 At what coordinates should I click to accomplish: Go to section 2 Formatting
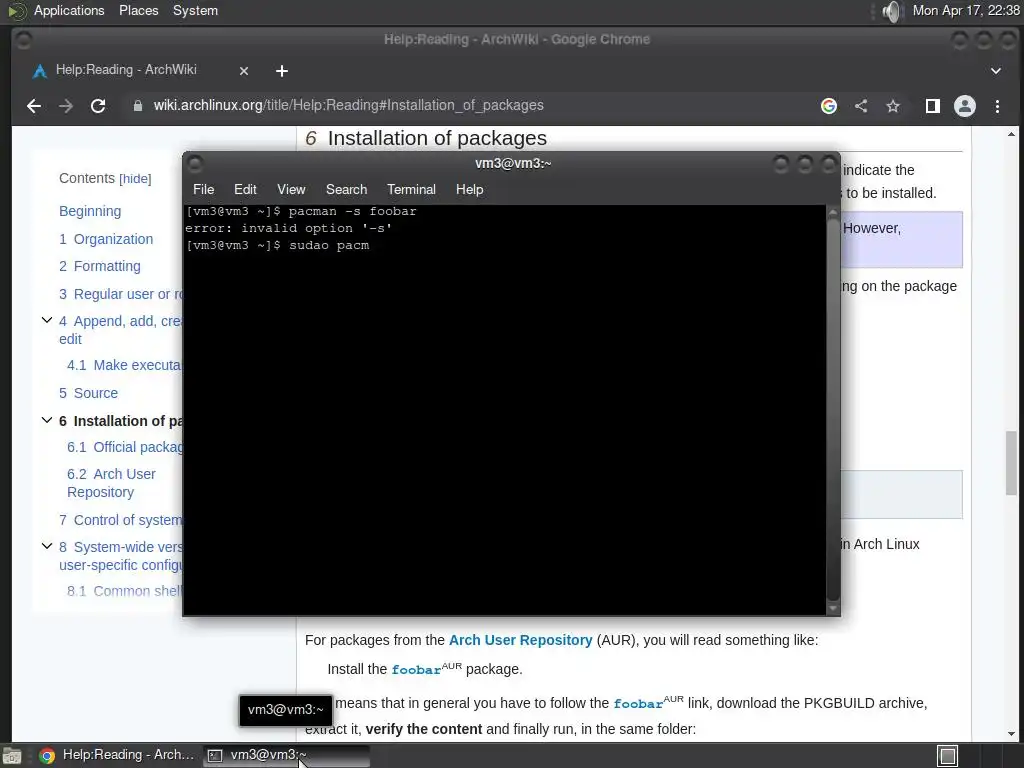click(x=100, y=266)
